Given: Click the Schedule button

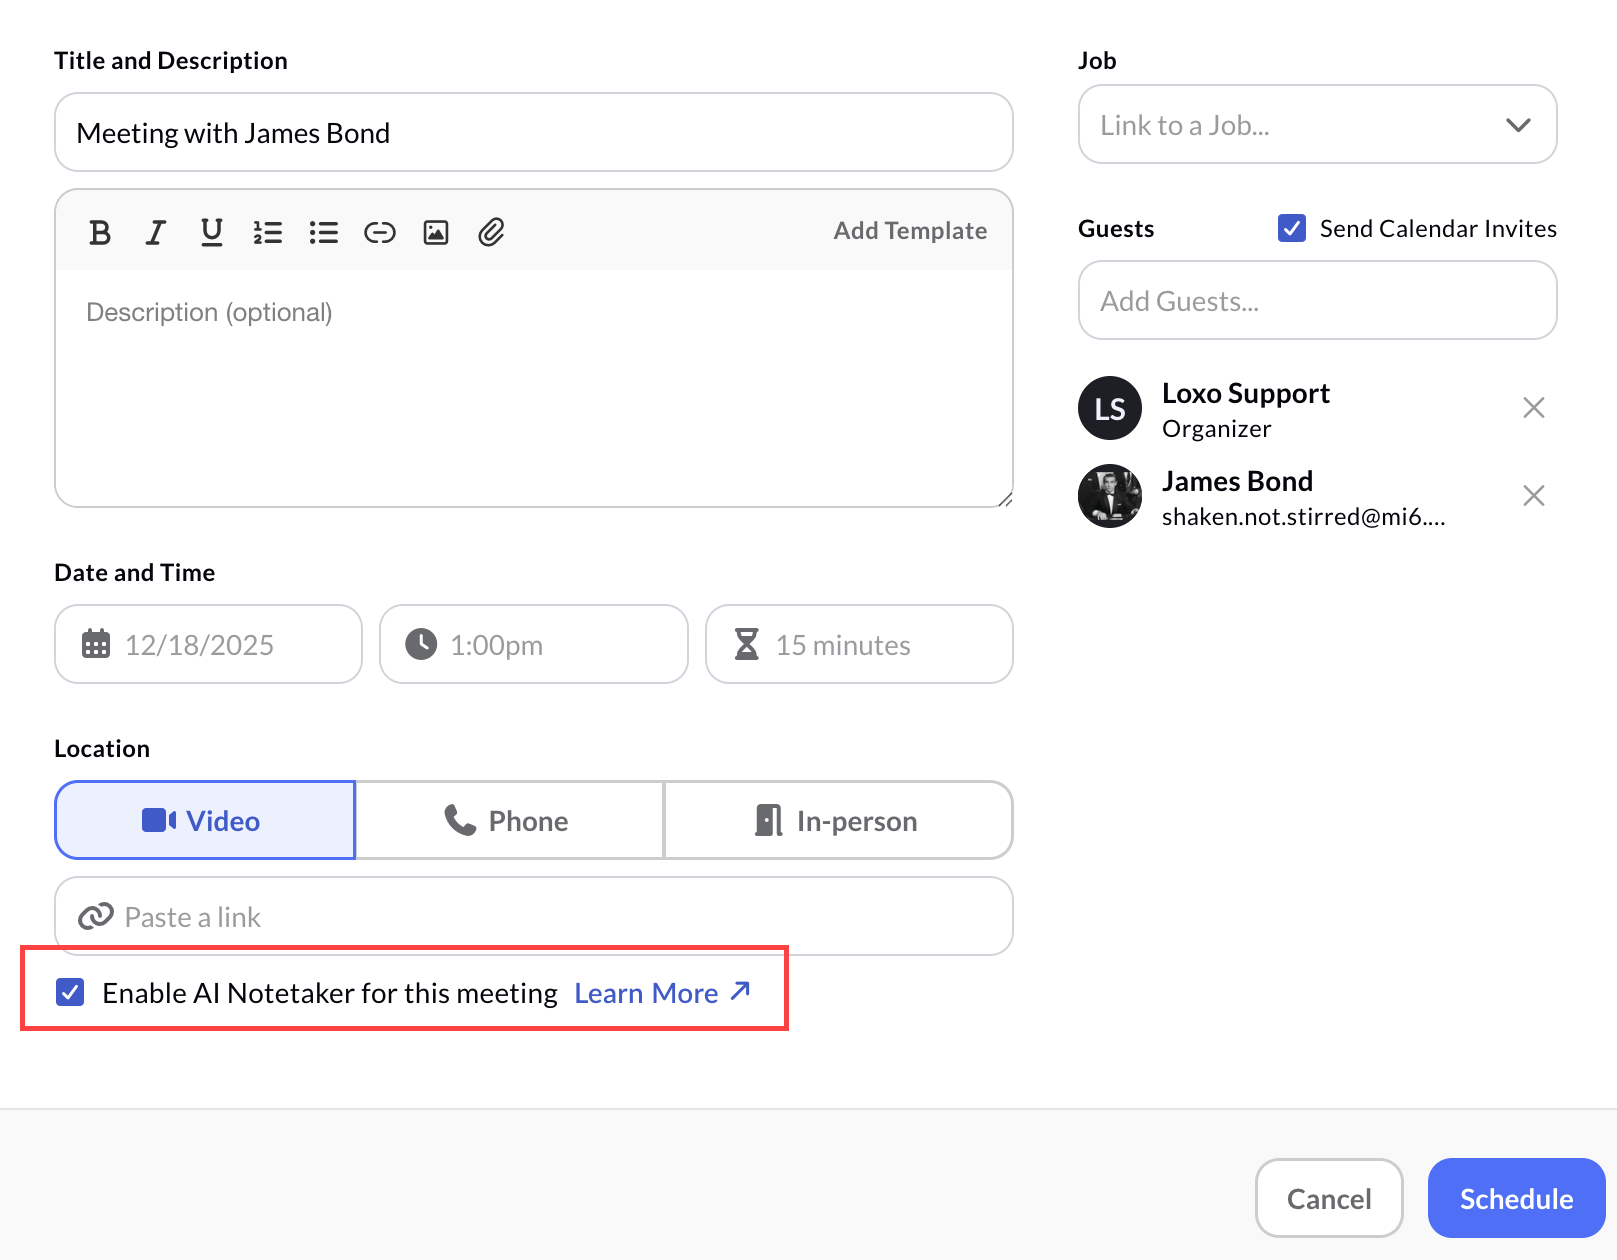Looking at the screenshot, I should 1516,1198.
